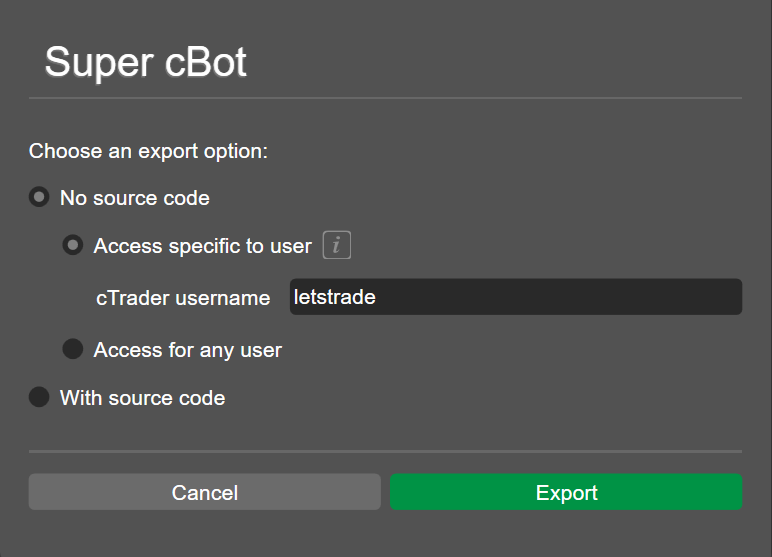This screenshot has height=557, width=772.
Task: Place cursor on the "letstrade" username text
Action: (335, 297)
